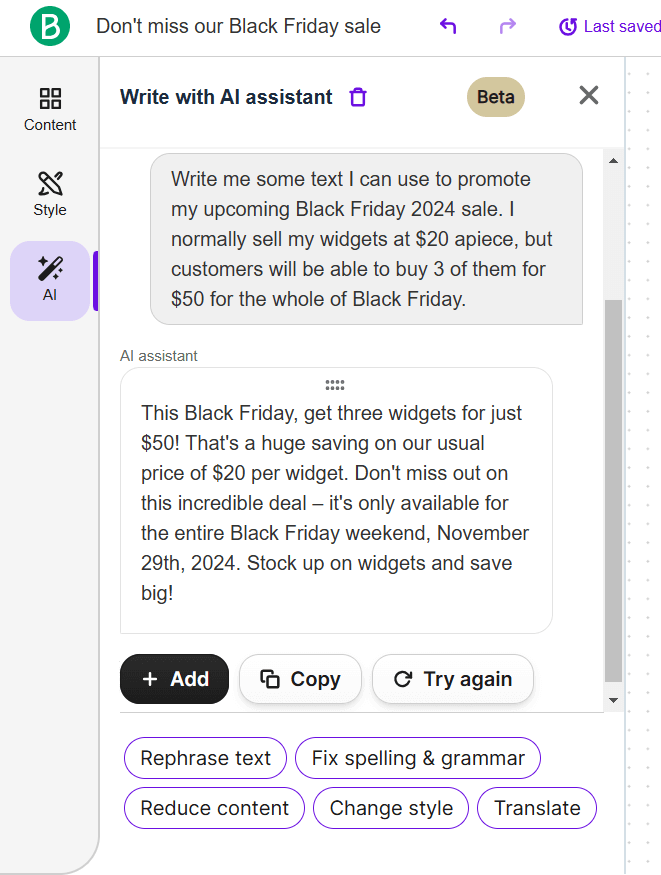661x875 pixels.
Task: Click the Reduce content chip
Action: [214, 808]
